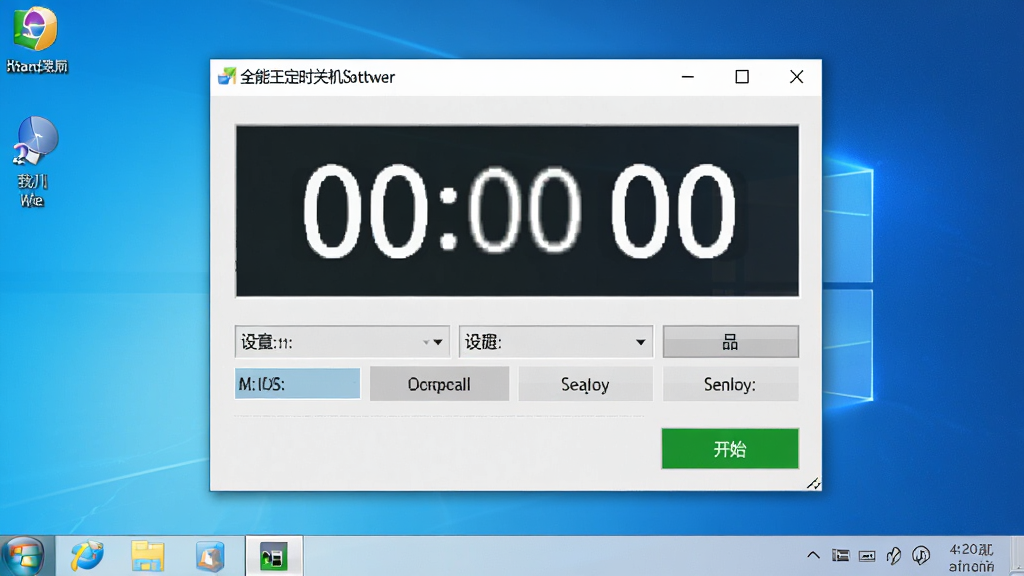The image size is (1024, 576).
Task: Click the tray icon left of the volume icon
Action: [894, 555]
